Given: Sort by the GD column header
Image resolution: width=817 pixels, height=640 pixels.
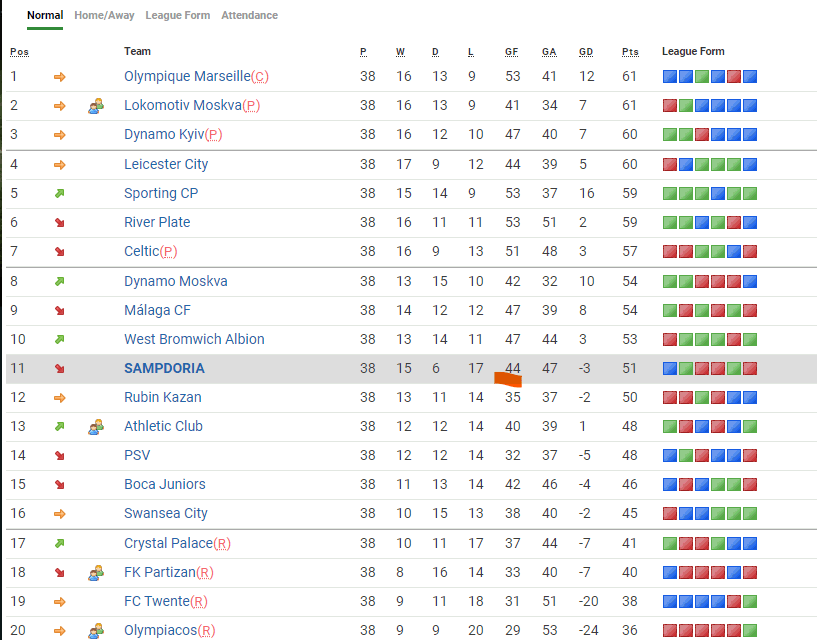Looking at the screenshot, I should tap(585, 52).
